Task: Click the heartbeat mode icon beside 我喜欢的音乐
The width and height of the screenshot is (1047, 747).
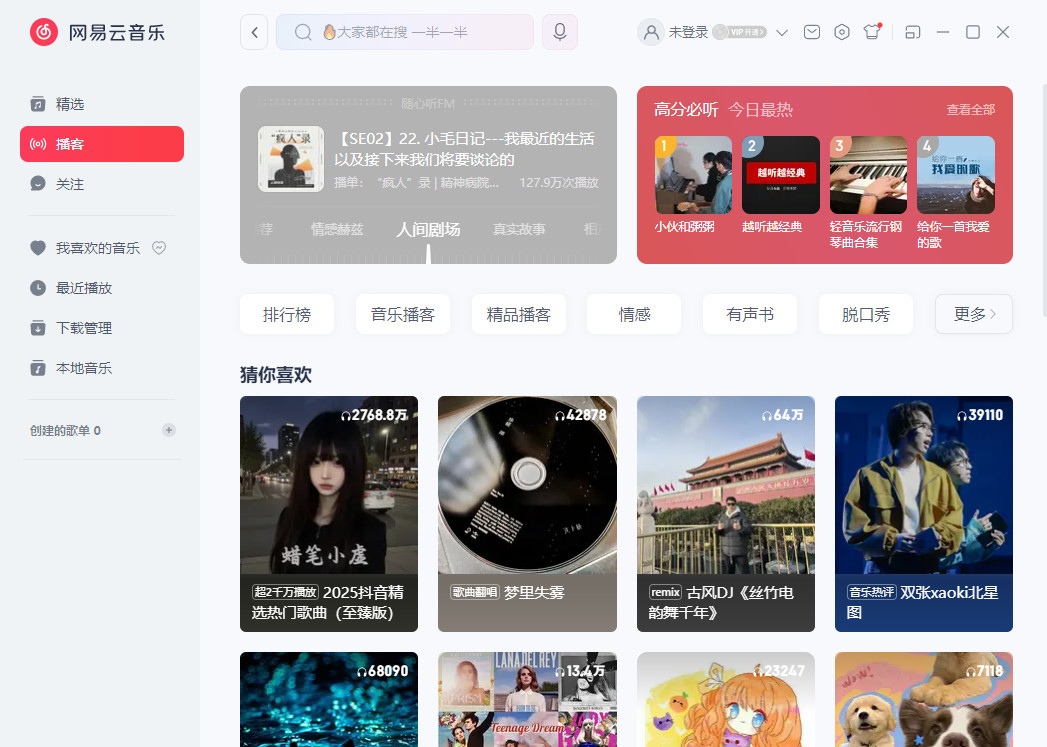Action: pos(158,248)
